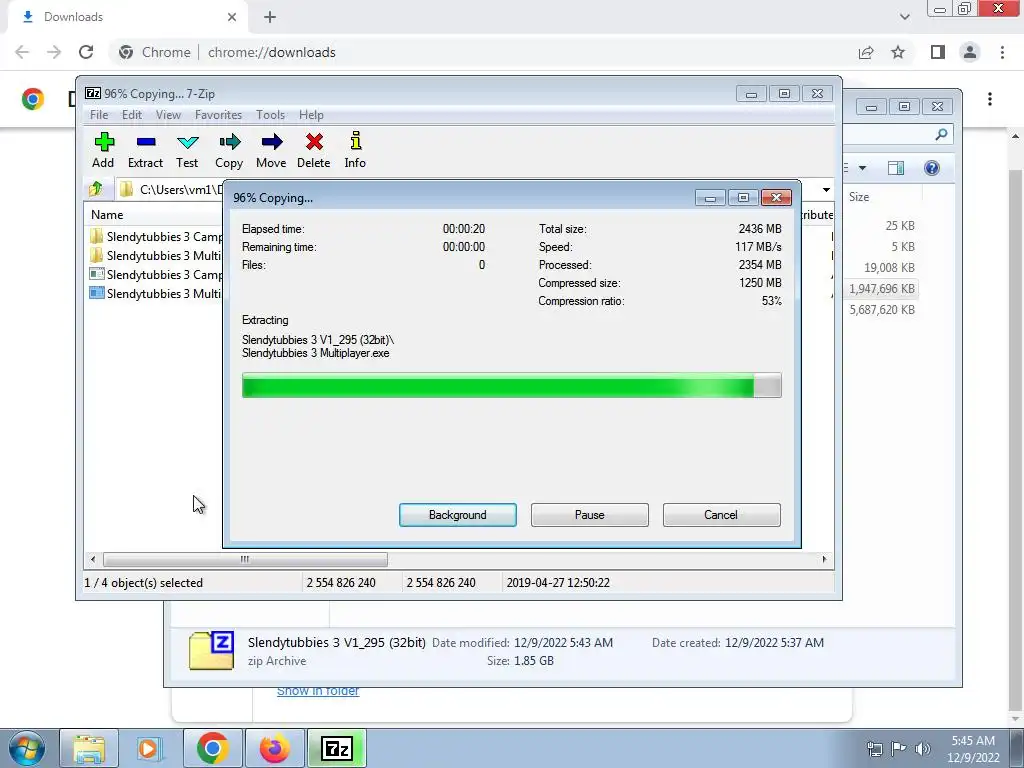
Task: Launch the media player from the taskbar
Action: pyautogui.click(x=148, y=748)
